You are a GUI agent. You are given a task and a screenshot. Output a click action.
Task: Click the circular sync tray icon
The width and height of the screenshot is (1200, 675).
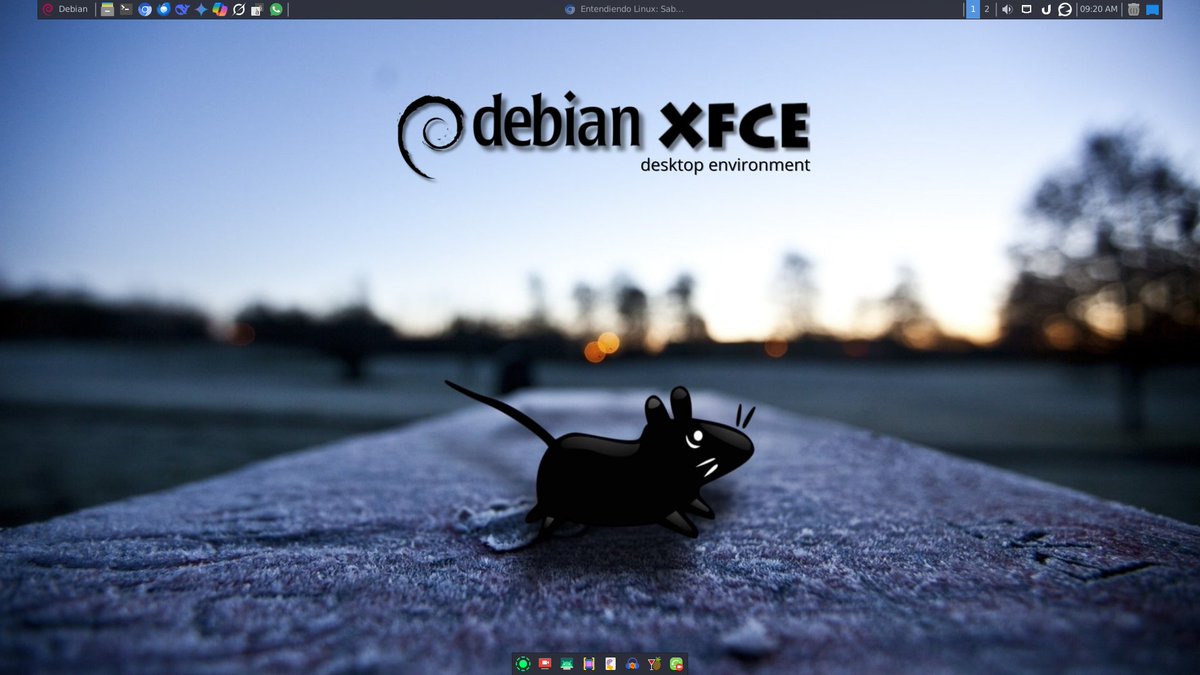pos(1065,9)
